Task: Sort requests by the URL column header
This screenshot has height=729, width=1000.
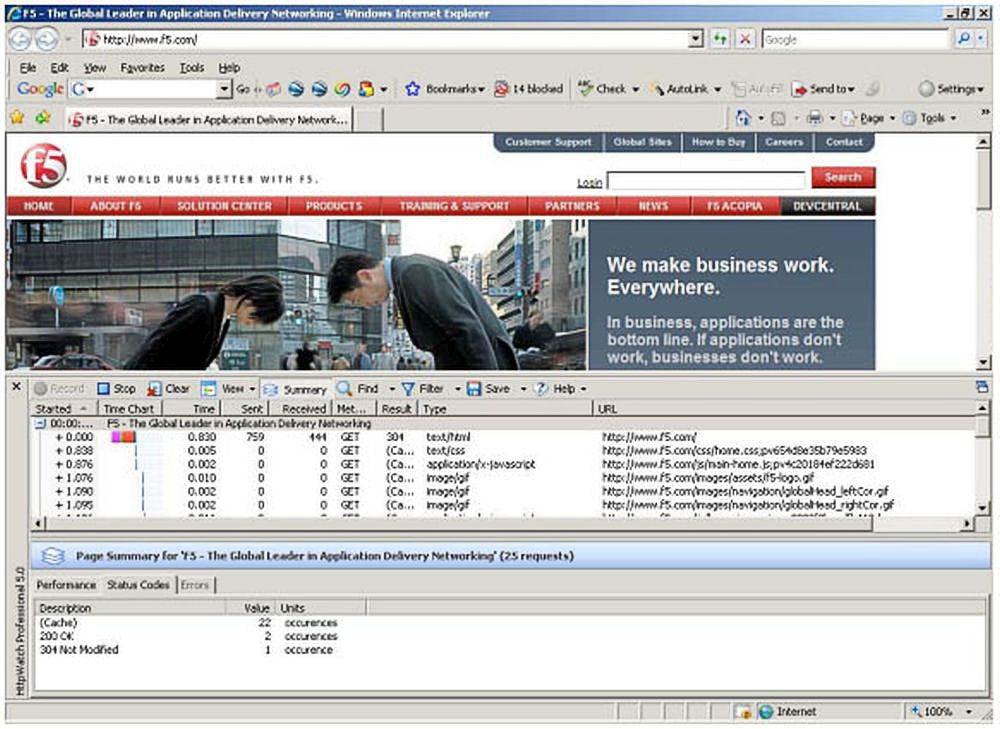Action: [784, 409]
